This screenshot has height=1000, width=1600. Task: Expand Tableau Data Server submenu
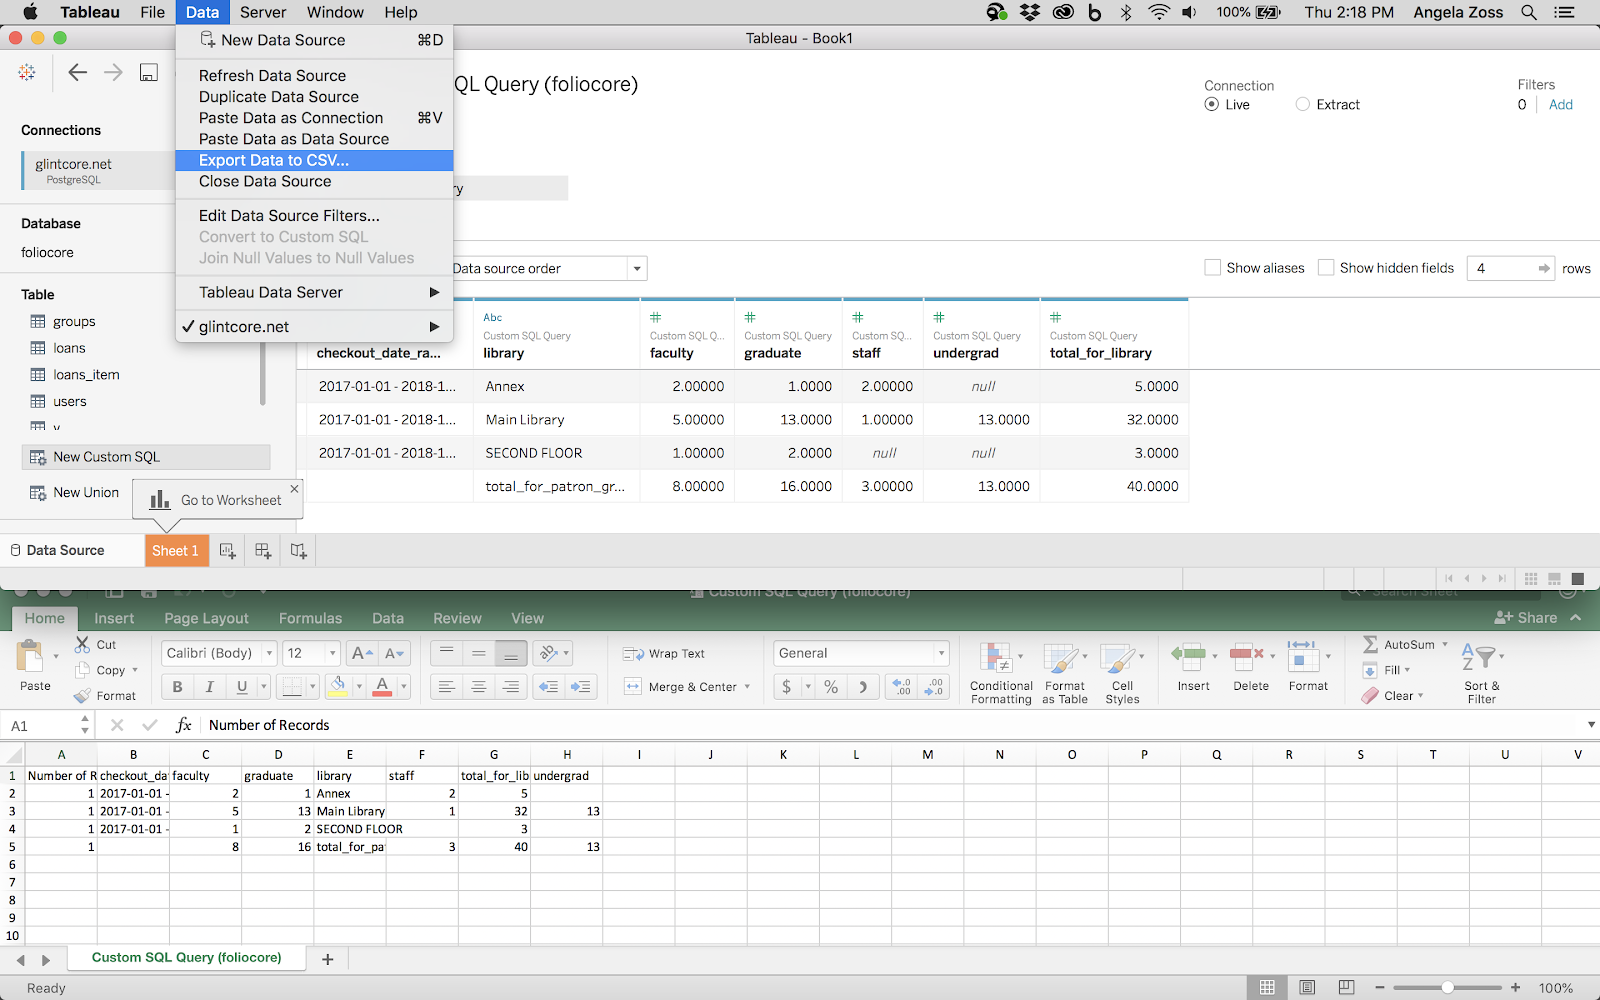[x=434, y=292]
